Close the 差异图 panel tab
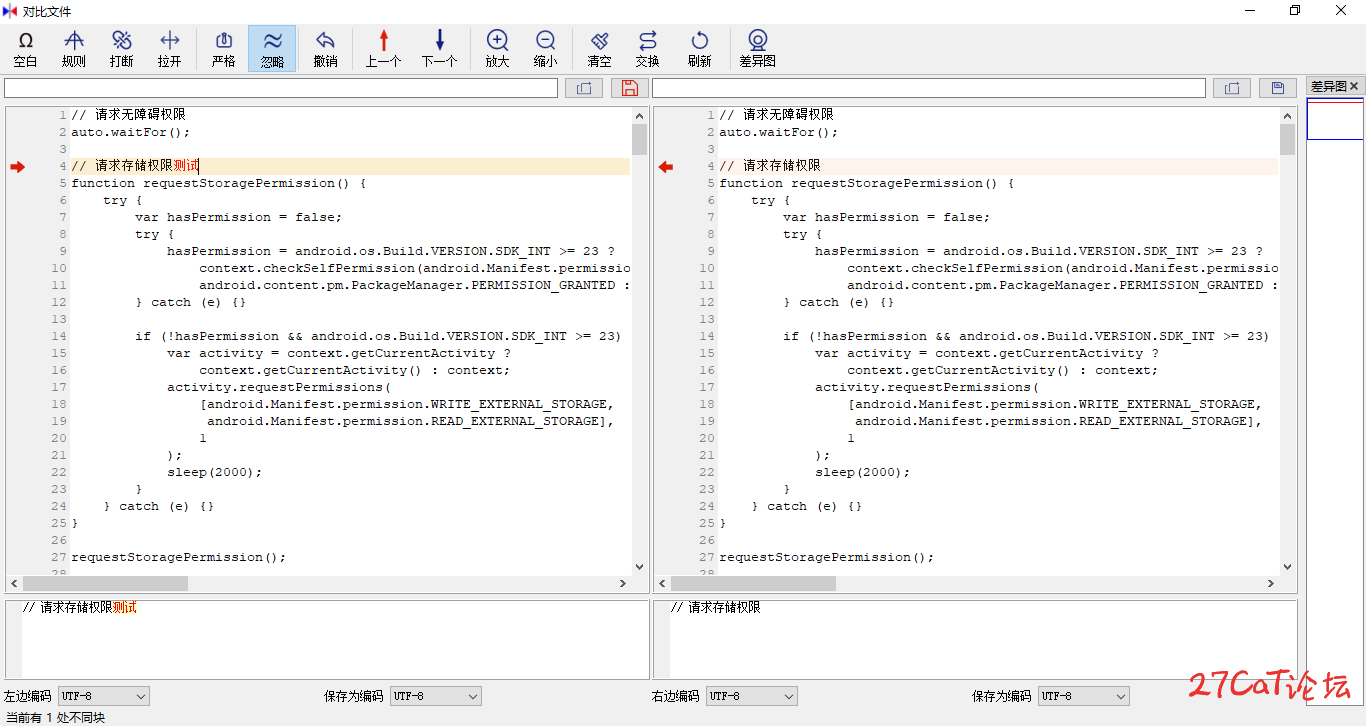Viewport: 1366px width, 726px height. coord(1355,87)
